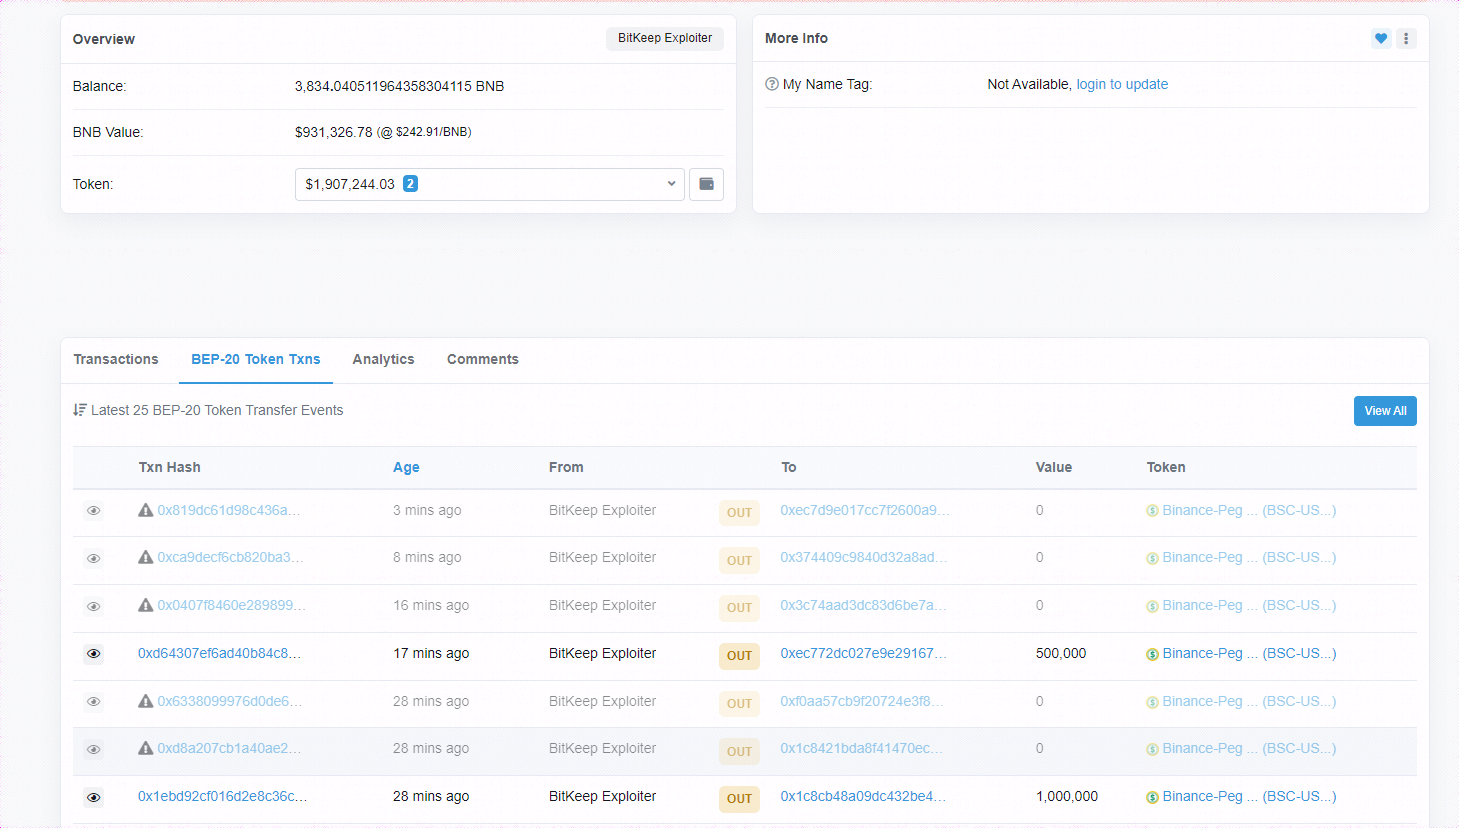Switch to the Transactions tab
The width and height of the screenshot is (1459, 828).
point(116,359)
